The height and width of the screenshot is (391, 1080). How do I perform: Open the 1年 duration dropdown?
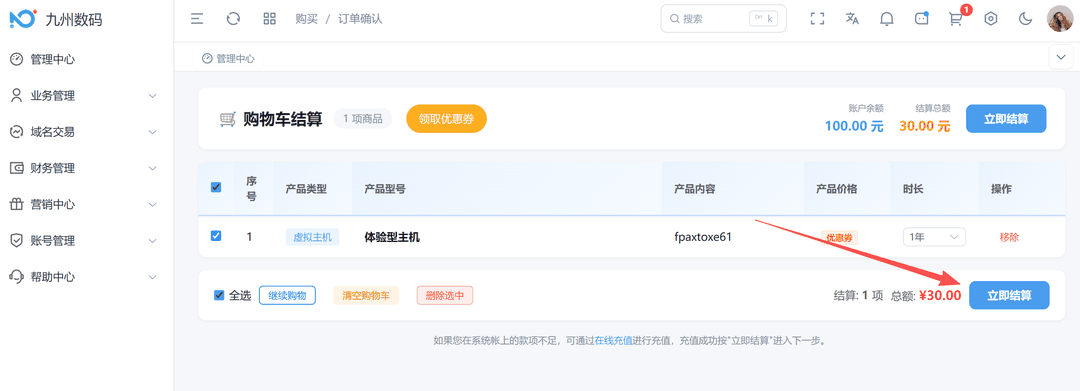tap(934, 237)
